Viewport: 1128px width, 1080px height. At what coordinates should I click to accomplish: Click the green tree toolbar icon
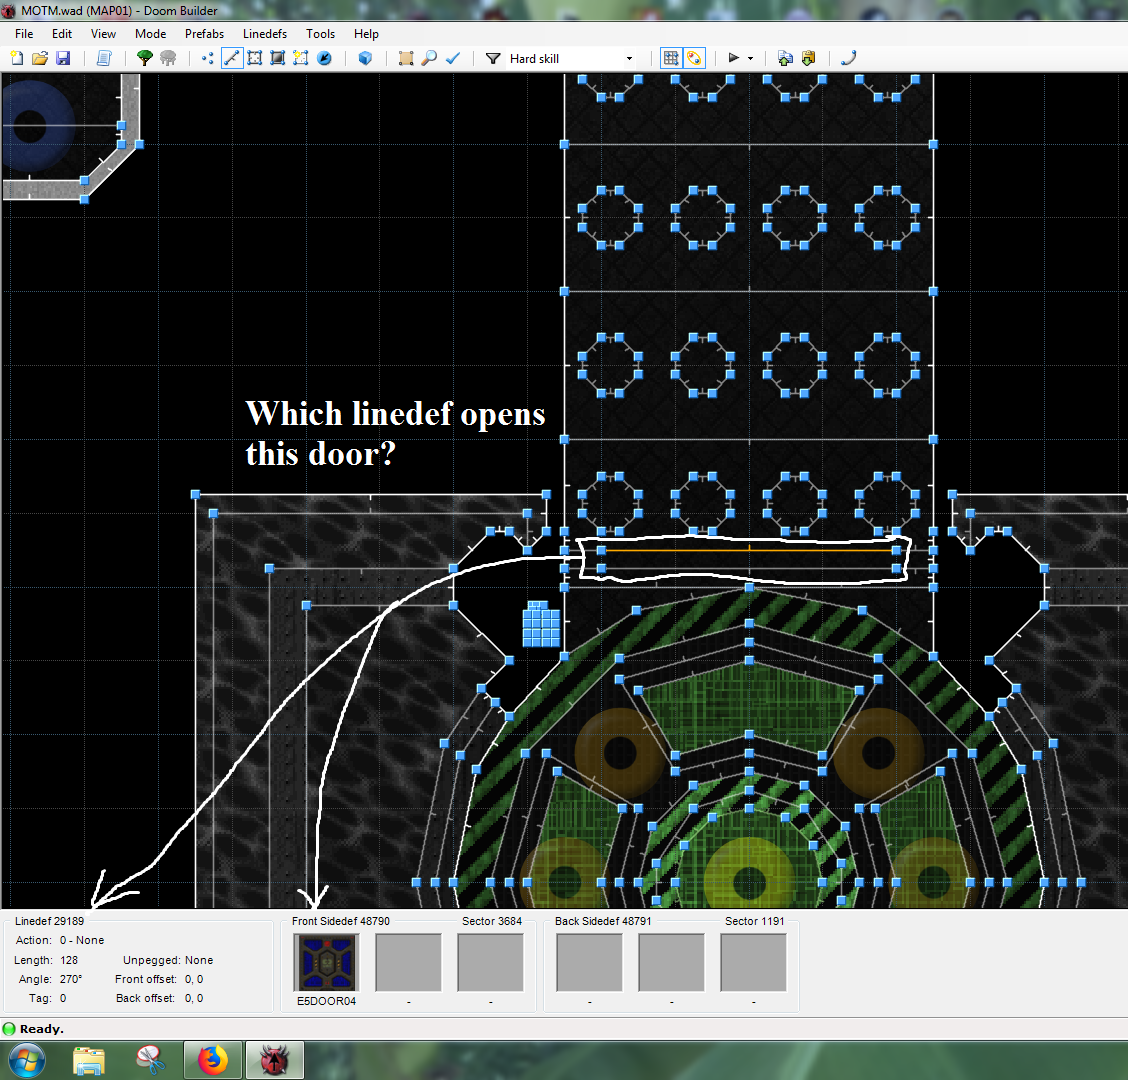[145, 58]
